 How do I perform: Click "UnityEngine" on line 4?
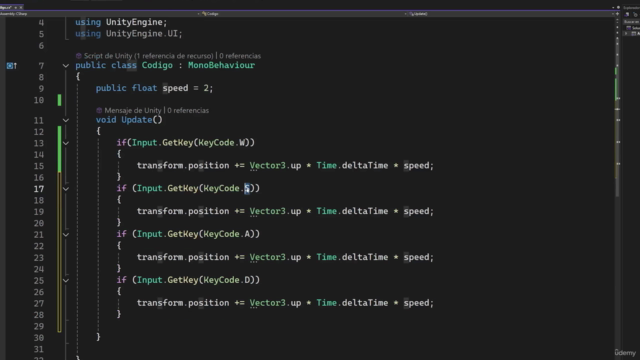134,22
